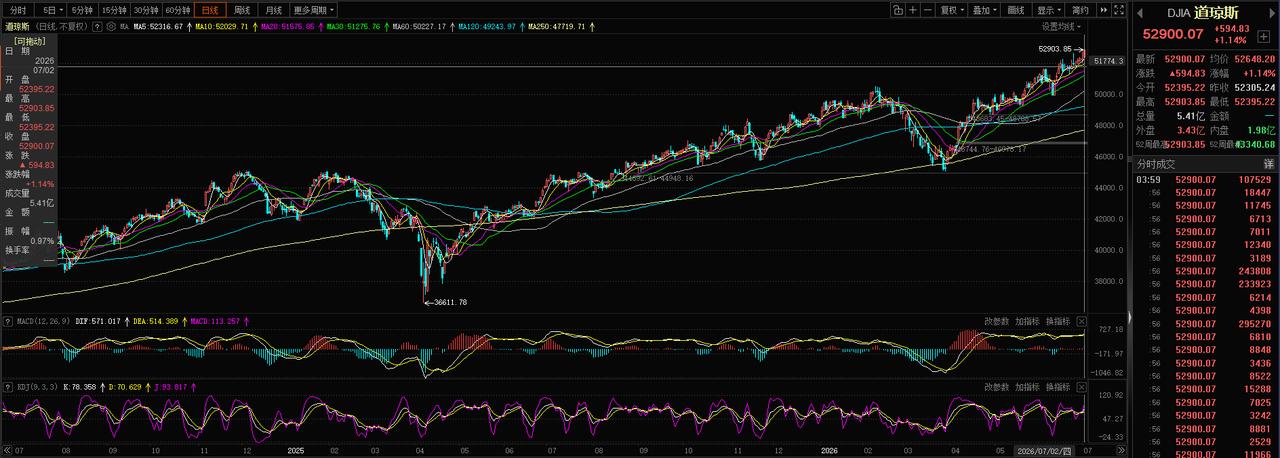This screenshot has width=1280, height=458.
Task: Click MACD panel 加指标 link
Action: click(x=1028, y=321)
